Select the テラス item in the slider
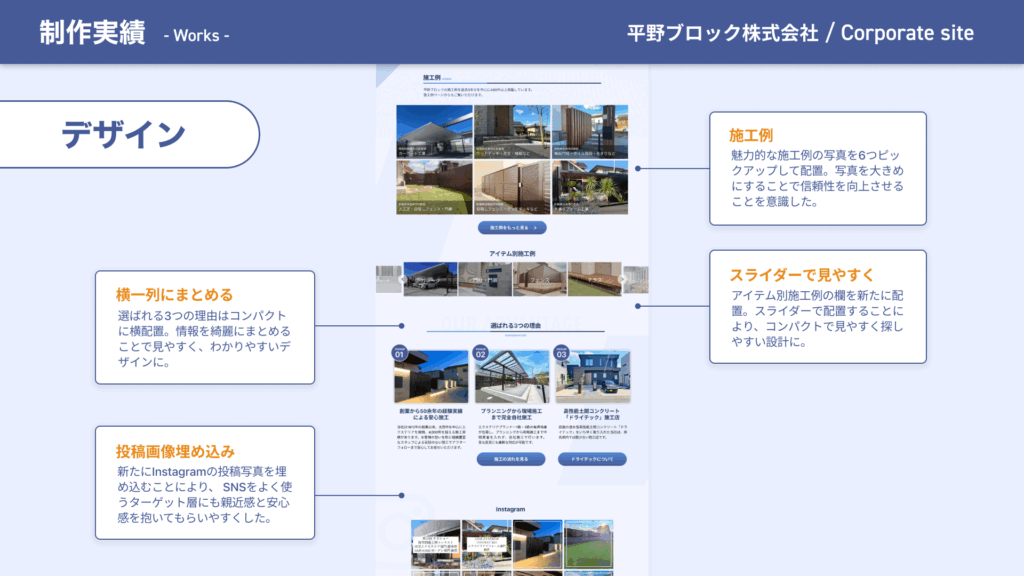The width and height of the screenshot is (1024, 576). 594,279
